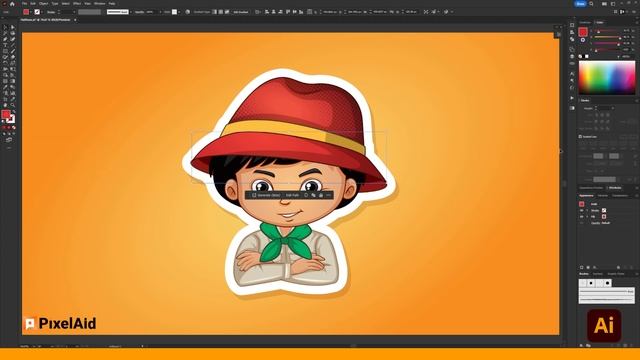Enable the Dashed Line checkbox
640x360 pixels.
click(580, 136)
